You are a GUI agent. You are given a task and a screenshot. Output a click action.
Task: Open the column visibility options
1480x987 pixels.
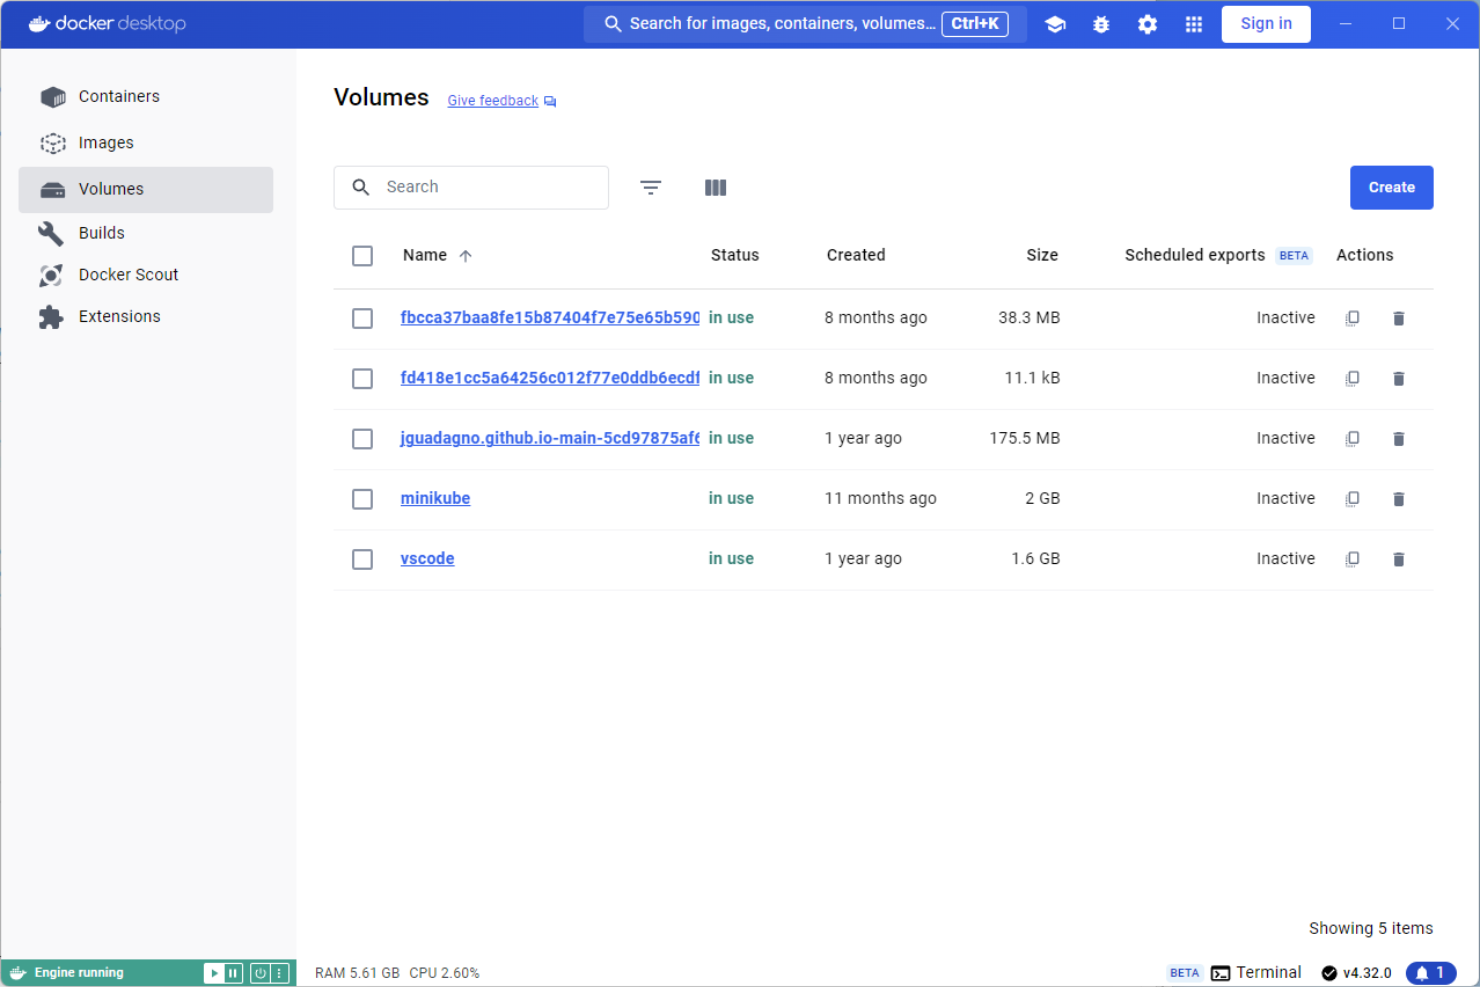(x=715, y=187)
